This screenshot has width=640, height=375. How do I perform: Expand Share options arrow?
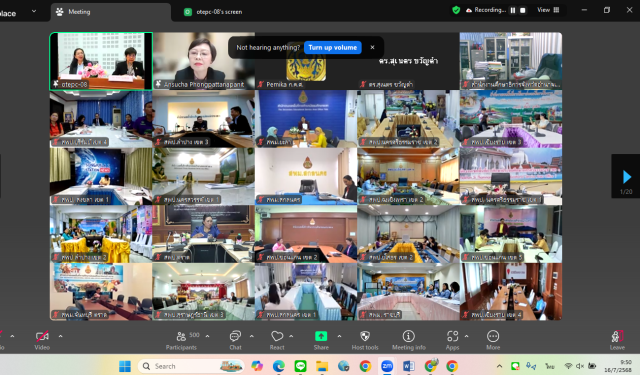[339, 336]
